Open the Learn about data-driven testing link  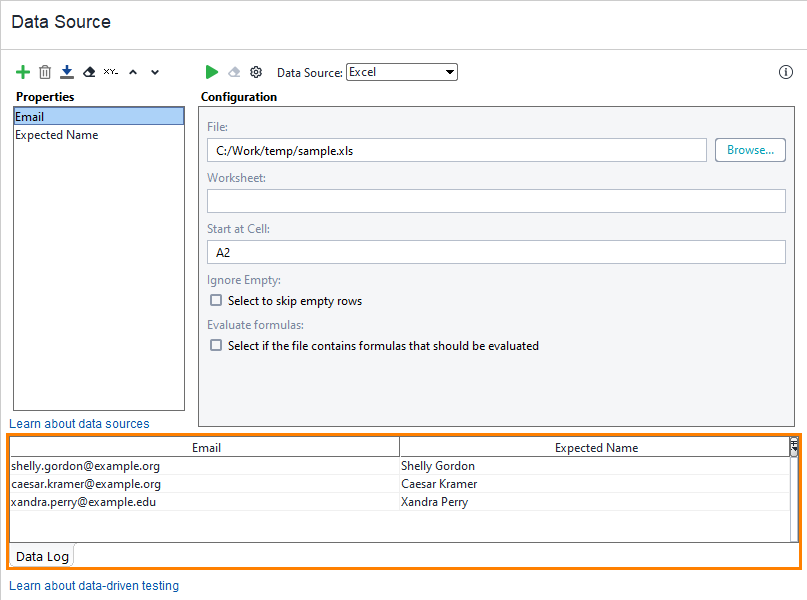click(93, 585)
